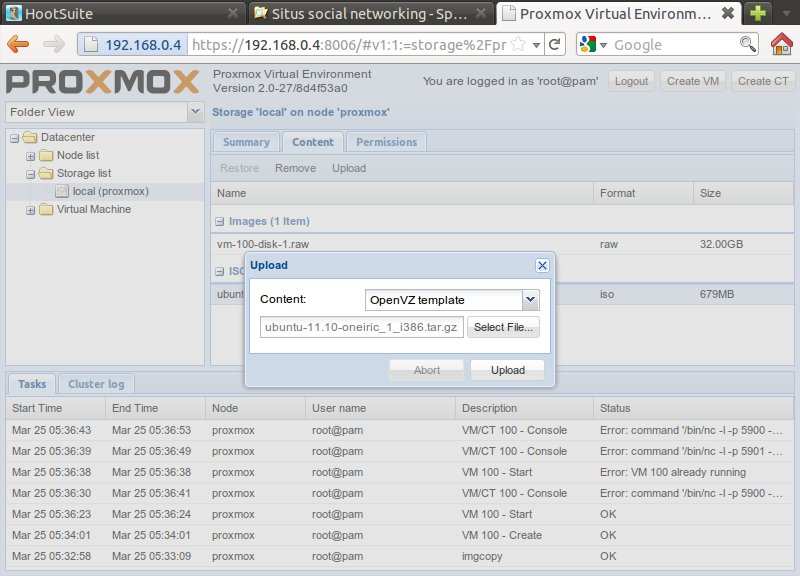The width and height of the screenshot is (800, 576).
Task: Switch to the Cluster log tab
Action: click(95, 384)
